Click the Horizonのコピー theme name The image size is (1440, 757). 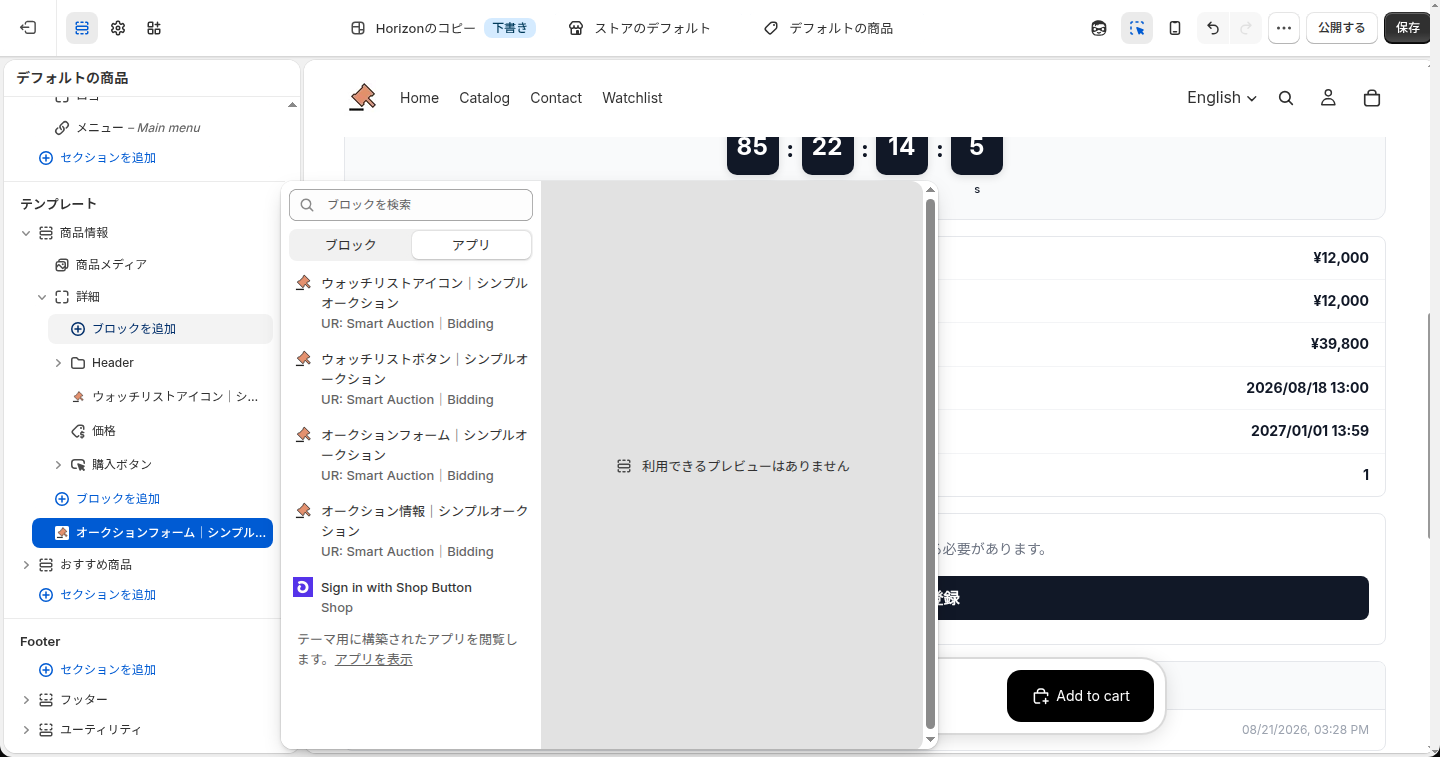pos(425,28)
